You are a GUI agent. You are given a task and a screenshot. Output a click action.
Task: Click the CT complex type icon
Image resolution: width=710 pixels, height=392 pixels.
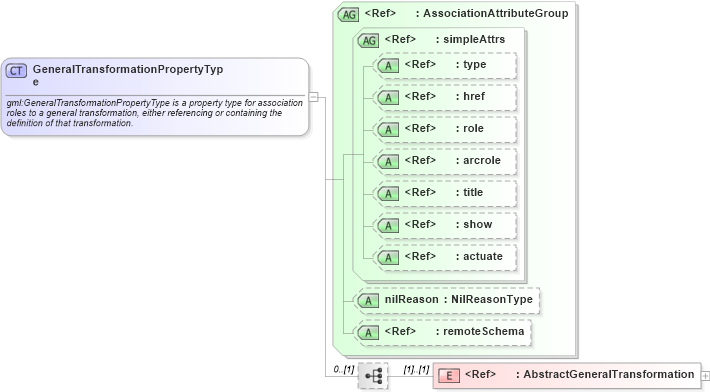[16, 71]
